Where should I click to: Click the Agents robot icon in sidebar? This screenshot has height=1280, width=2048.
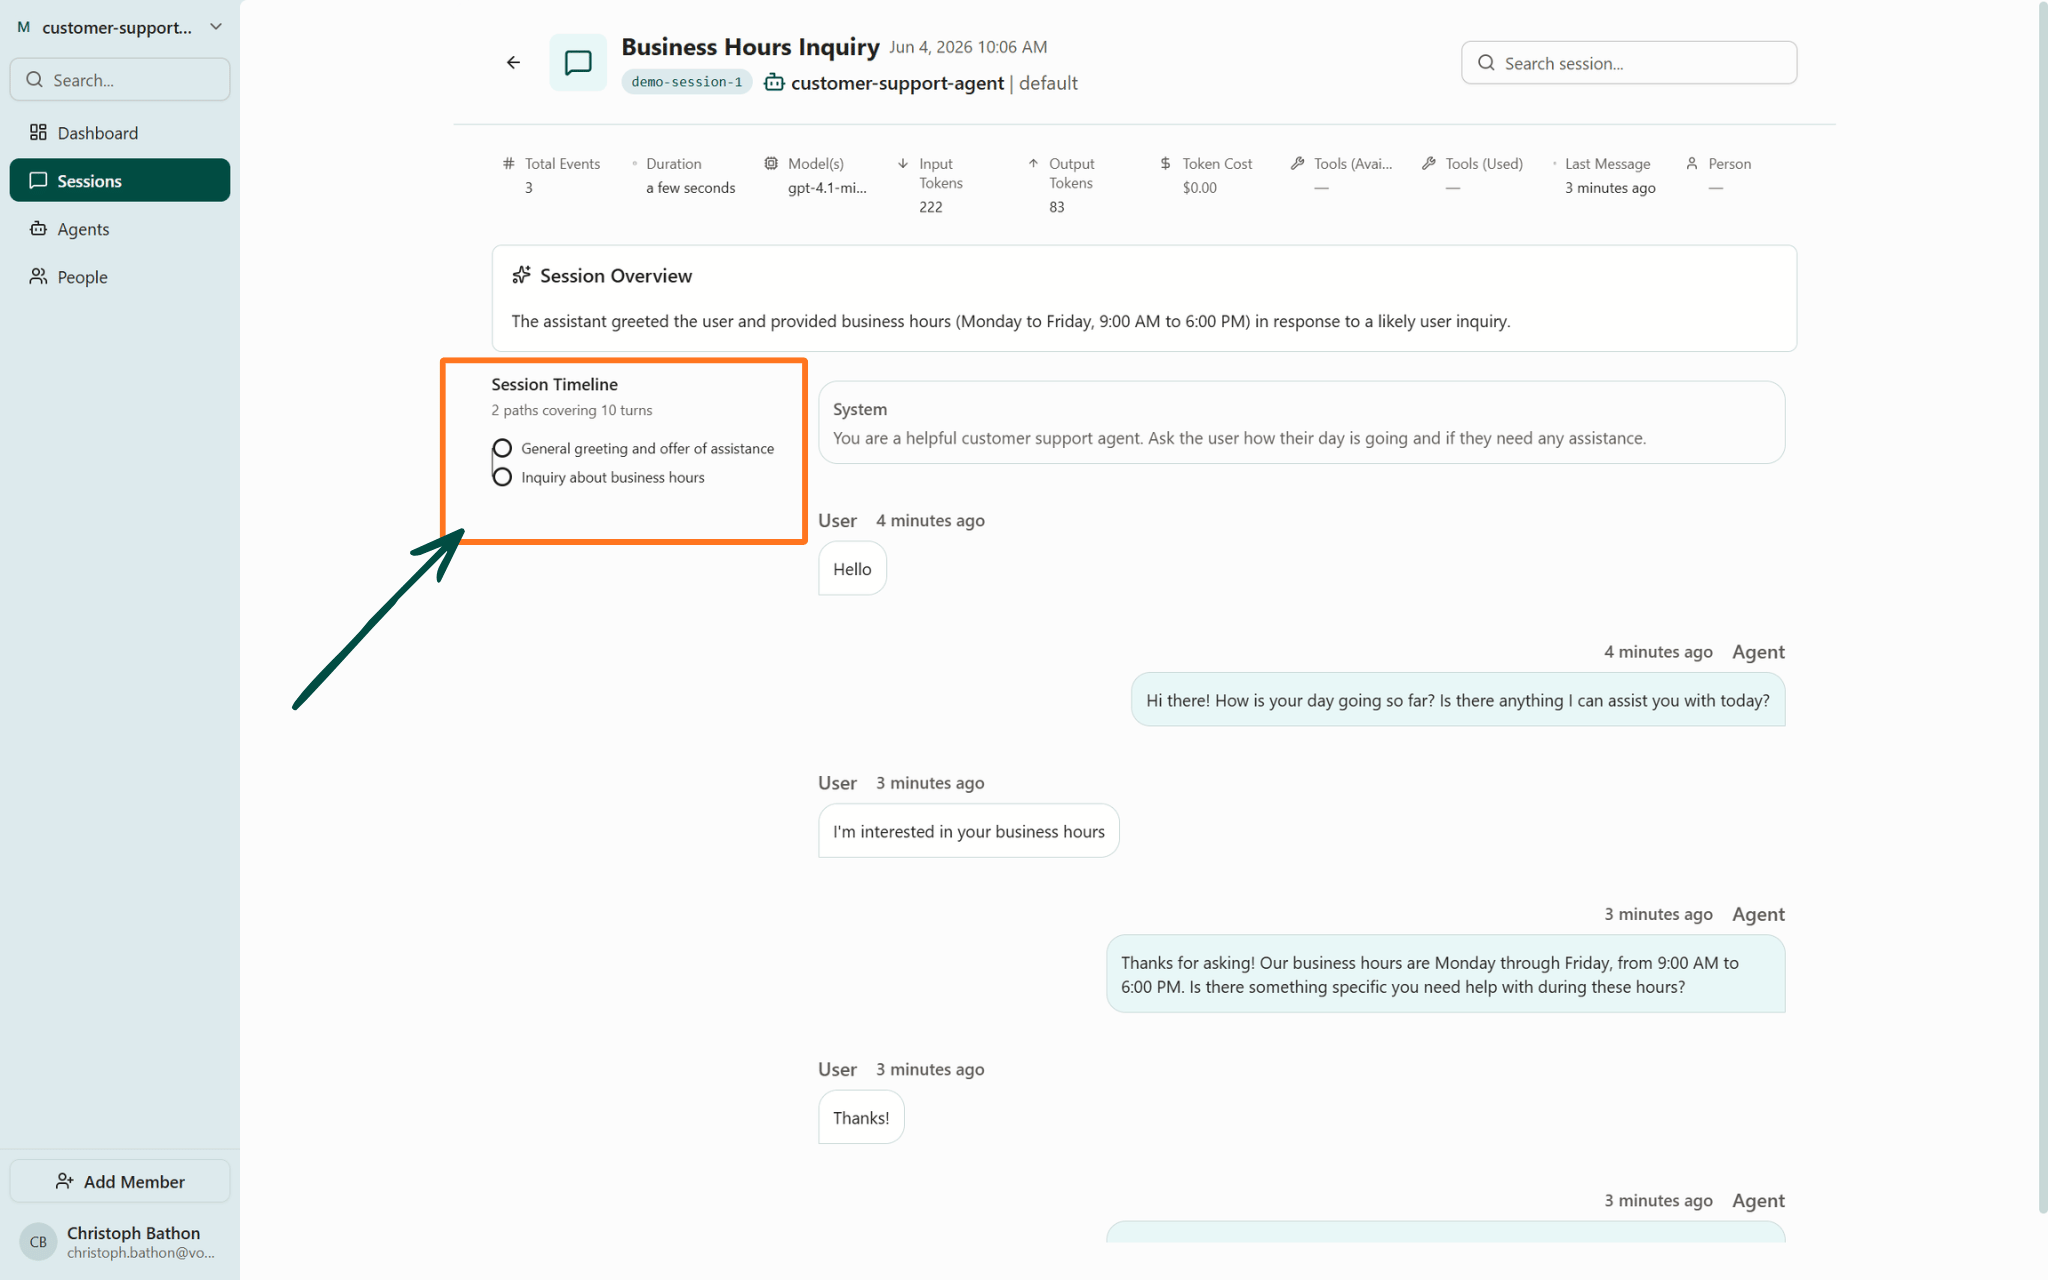click(38, 228)
